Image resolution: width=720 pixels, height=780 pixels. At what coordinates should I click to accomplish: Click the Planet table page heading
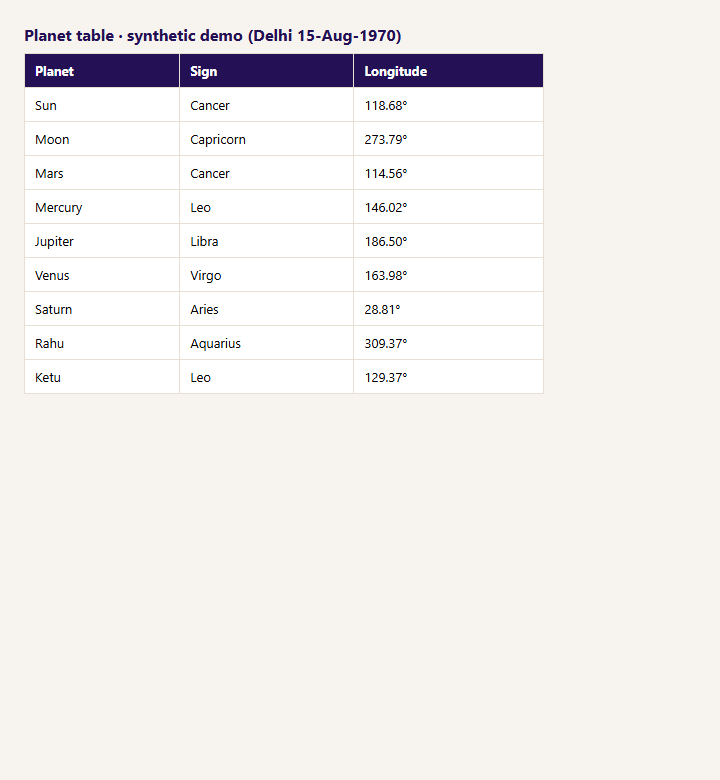point(213,36)
